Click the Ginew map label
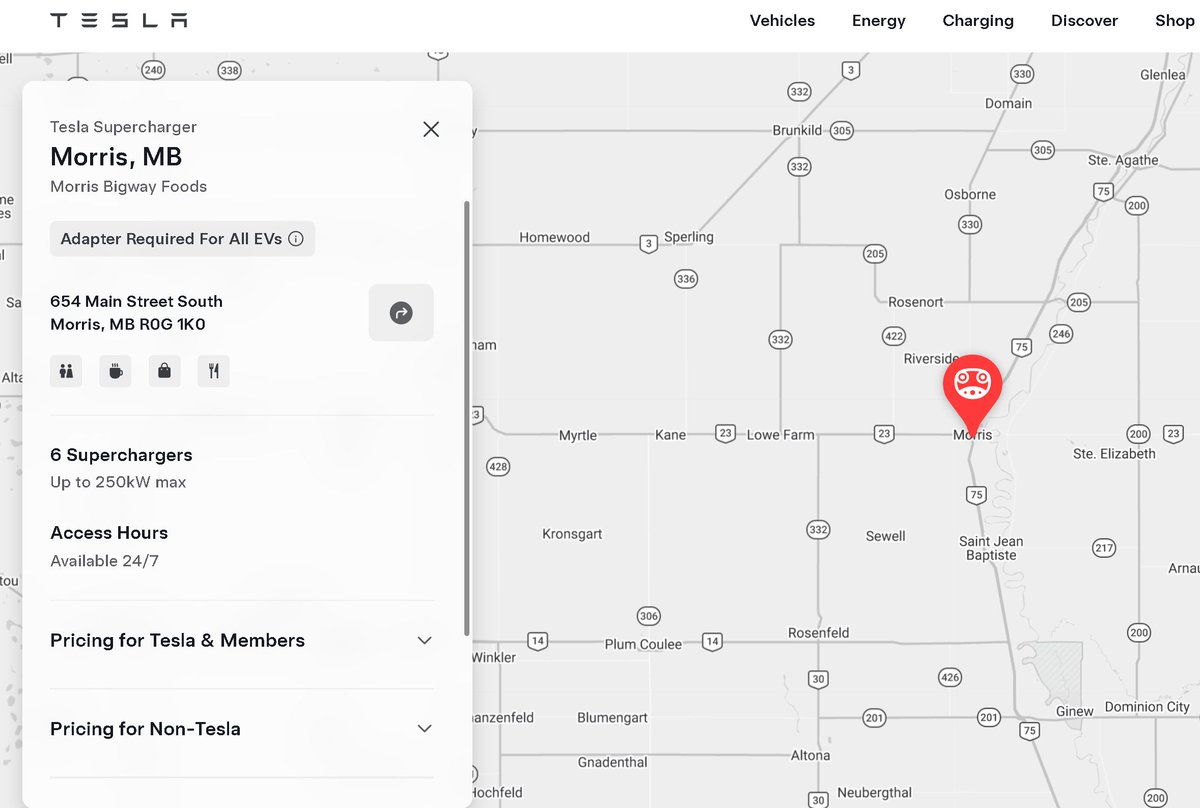1200x808 pixels. (x=1075, y=711)
